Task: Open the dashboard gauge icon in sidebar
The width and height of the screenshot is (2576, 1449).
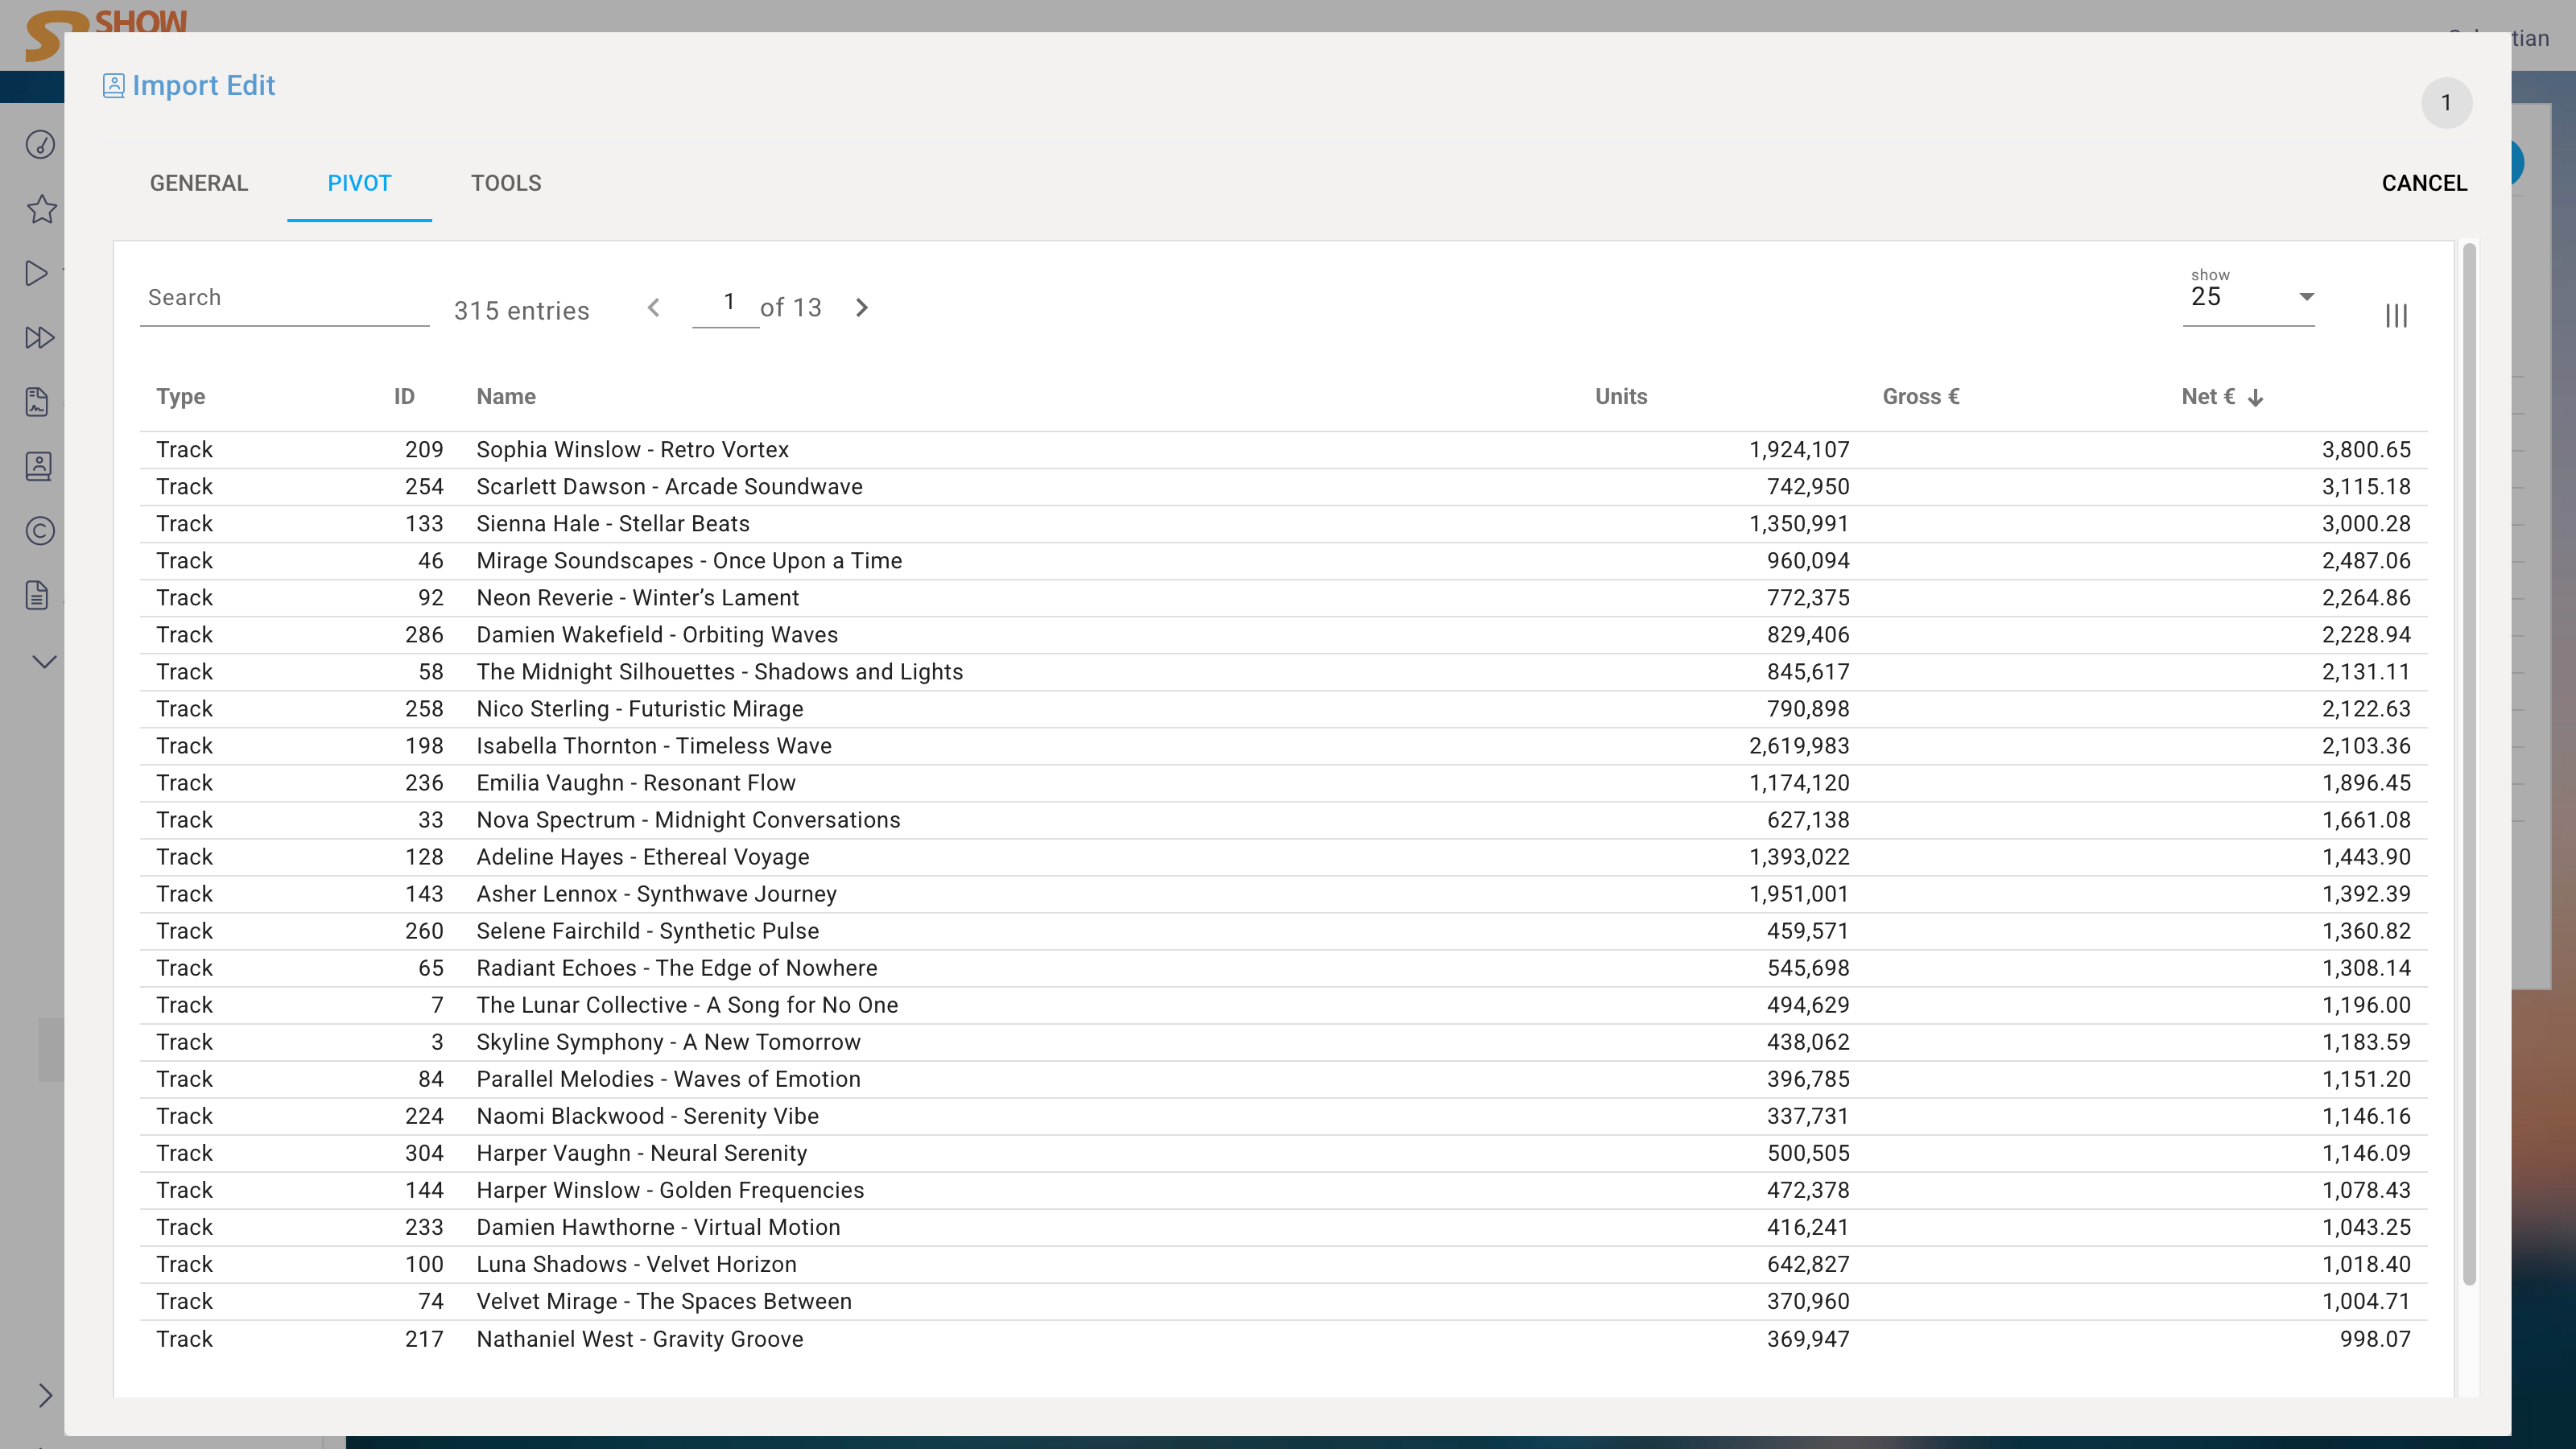Action: pyautogui.click(x=39, y=145)
